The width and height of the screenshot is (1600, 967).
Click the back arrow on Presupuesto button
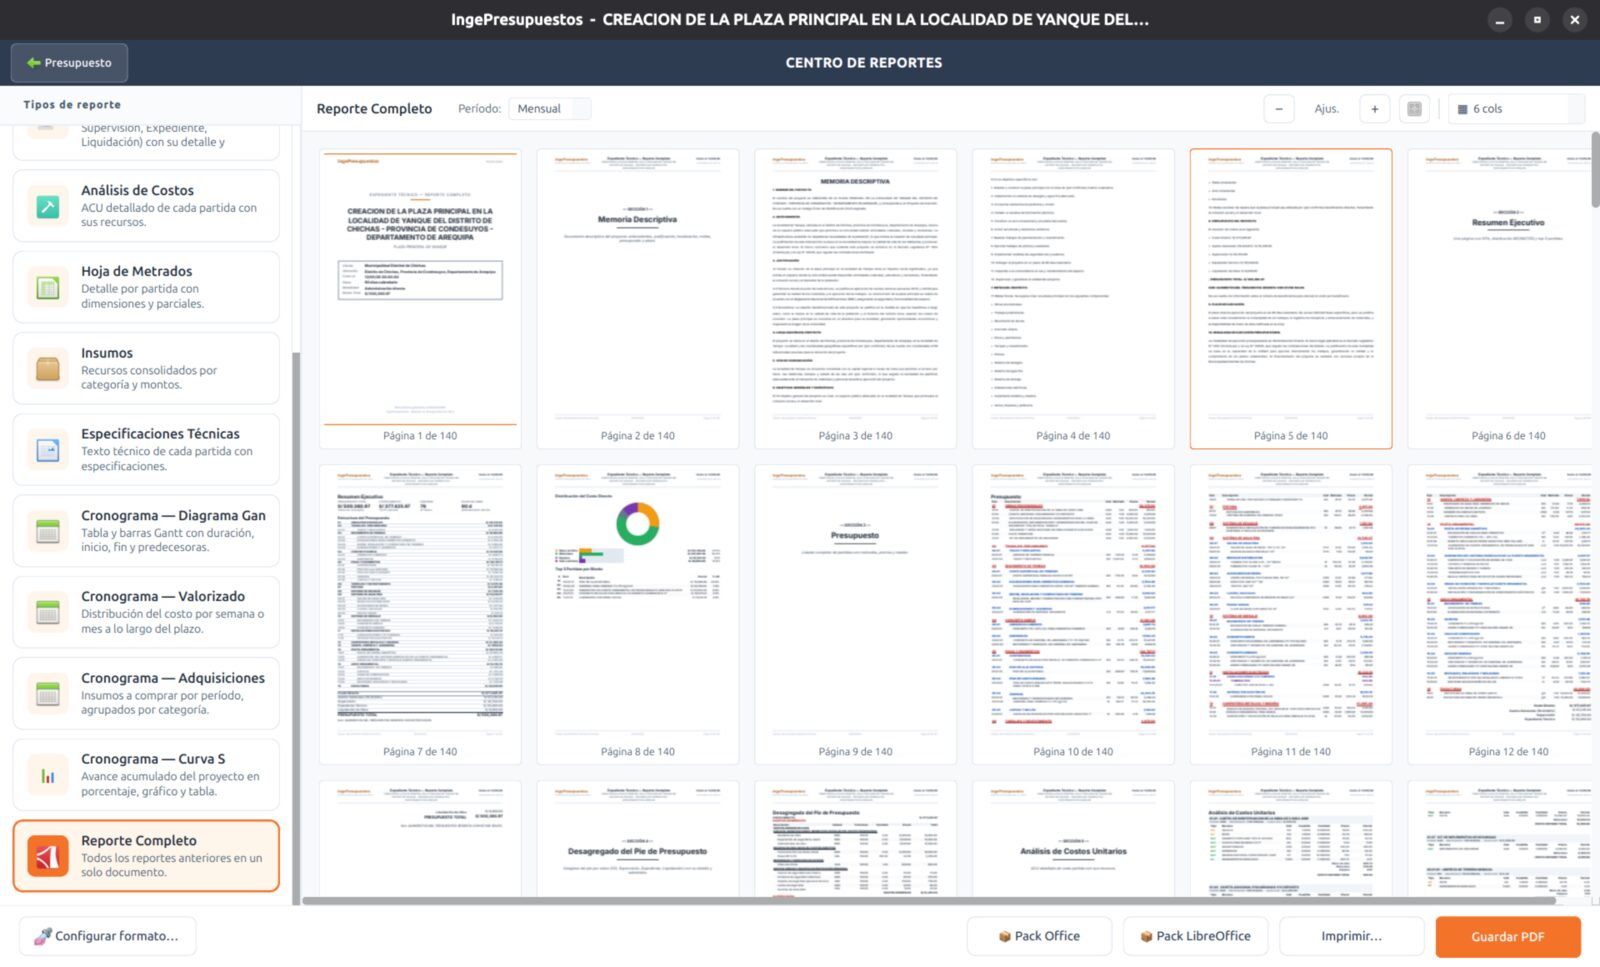pyautogui.click(x=34, y=63)
